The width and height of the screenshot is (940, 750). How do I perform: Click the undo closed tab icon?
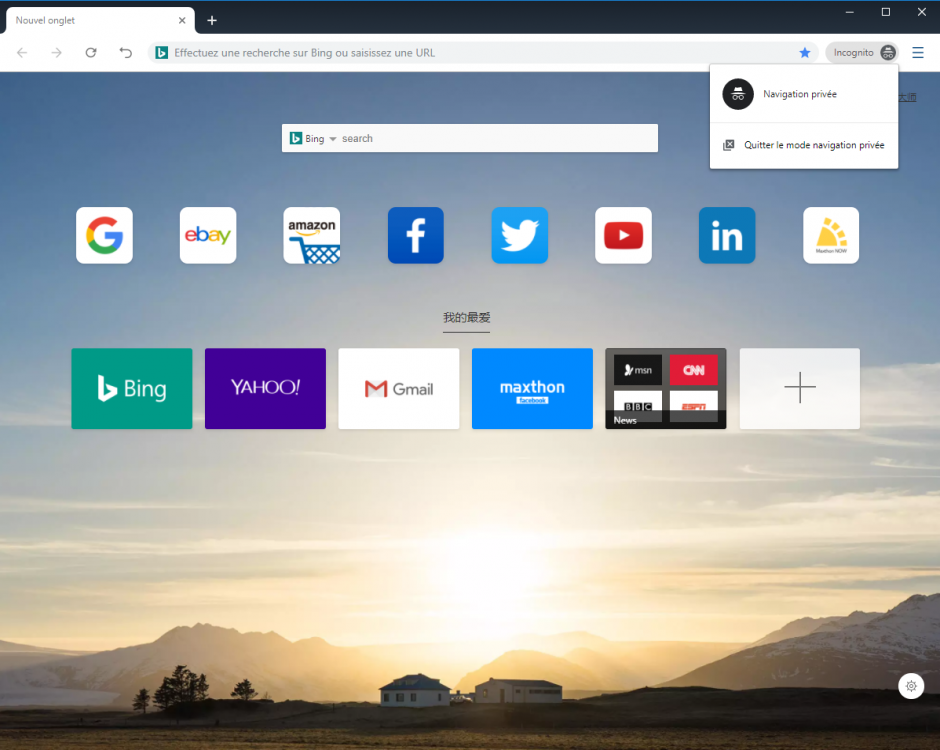click(x=125, y=52)
